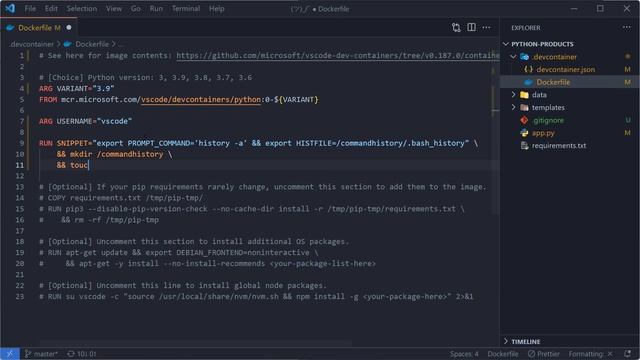Open the View menu
The height and width of the screenshot is (360, 640).
(114, 9)
